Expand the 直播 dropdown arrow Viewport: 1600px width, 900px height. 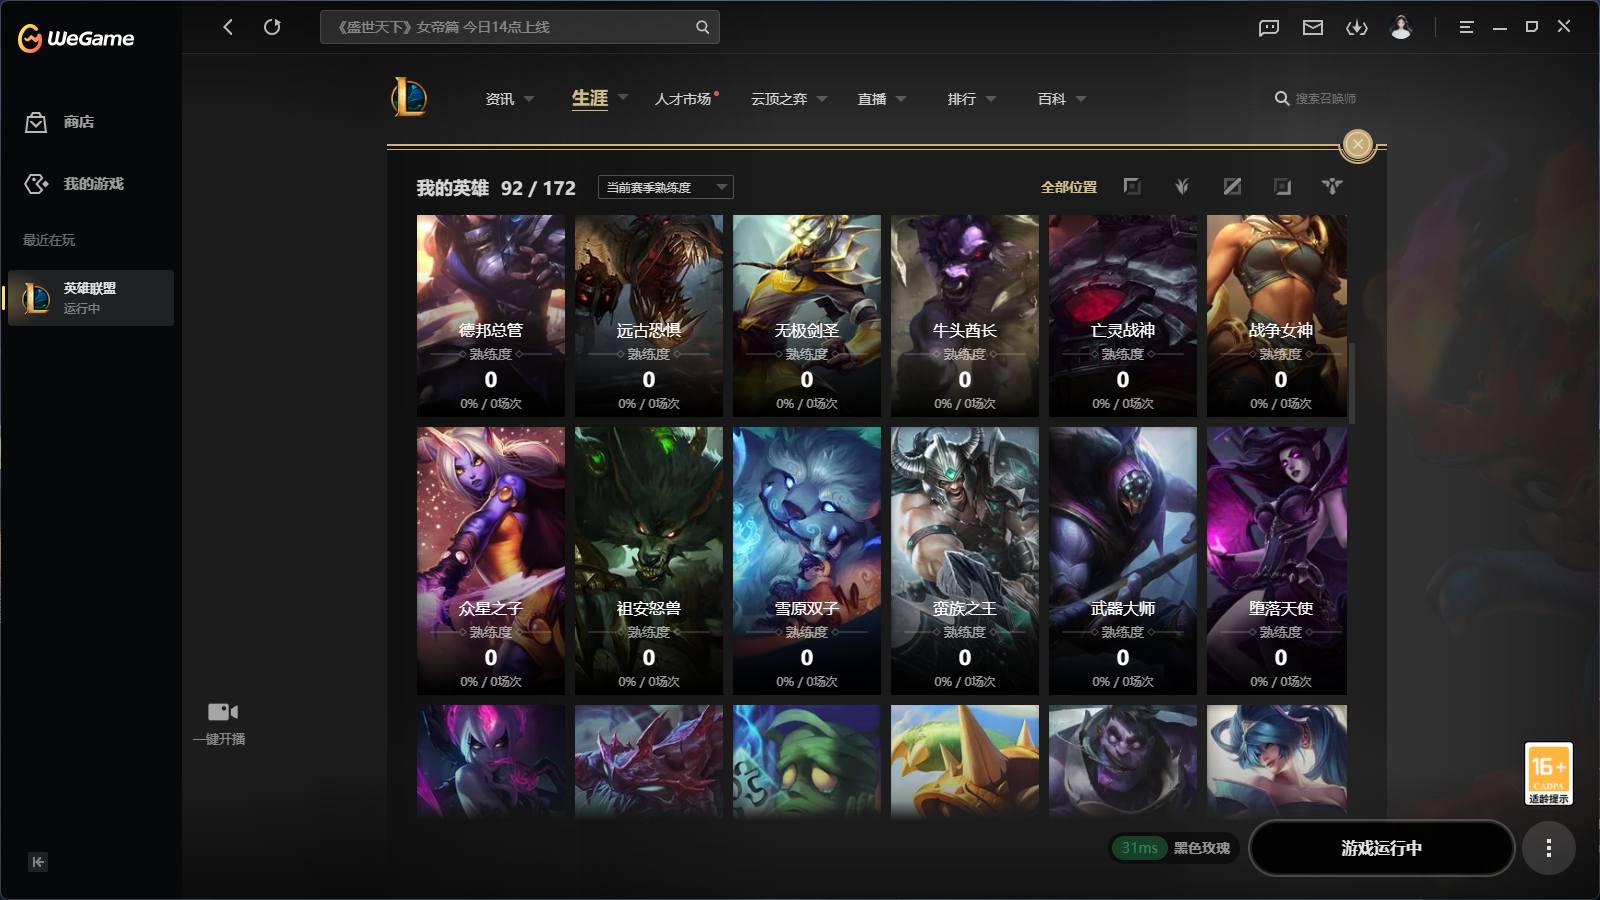click(x=901, y=99)
